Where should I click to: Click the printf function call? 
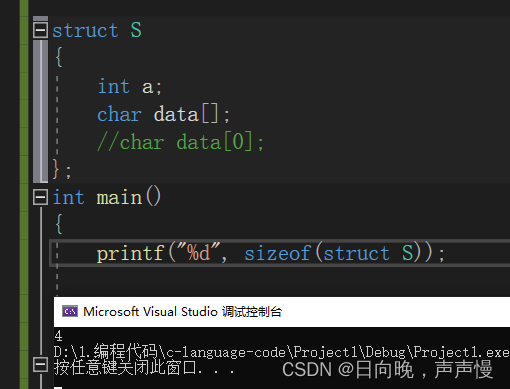[130, 254]
